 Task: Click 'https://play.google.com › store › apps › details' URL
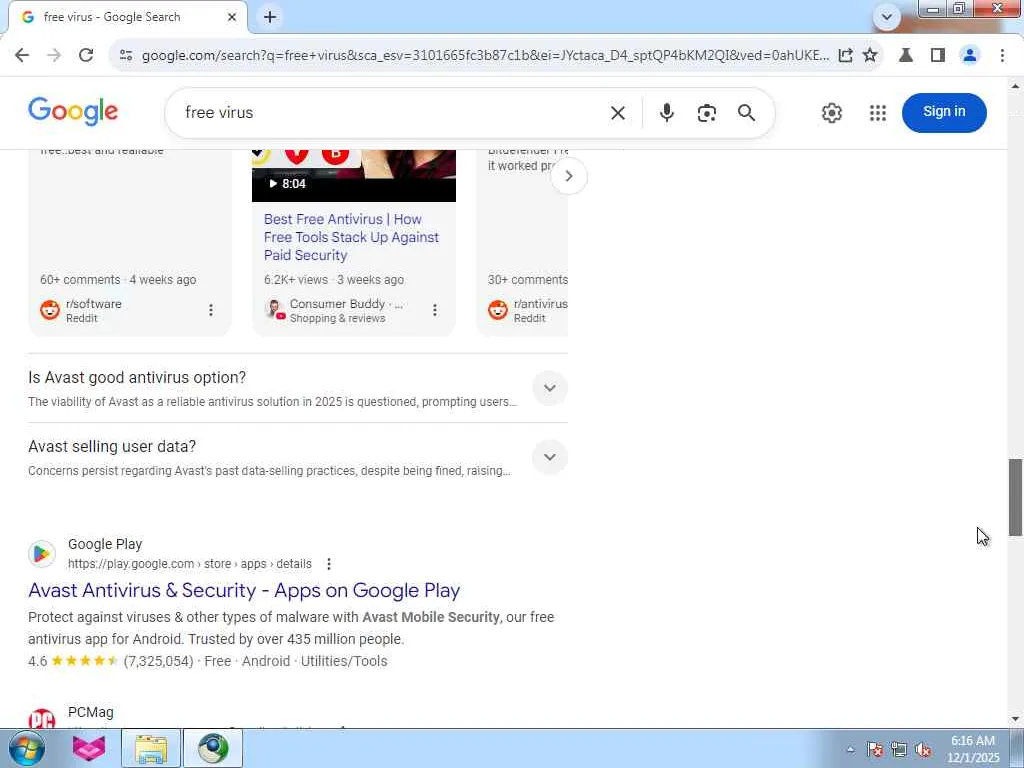189,564
